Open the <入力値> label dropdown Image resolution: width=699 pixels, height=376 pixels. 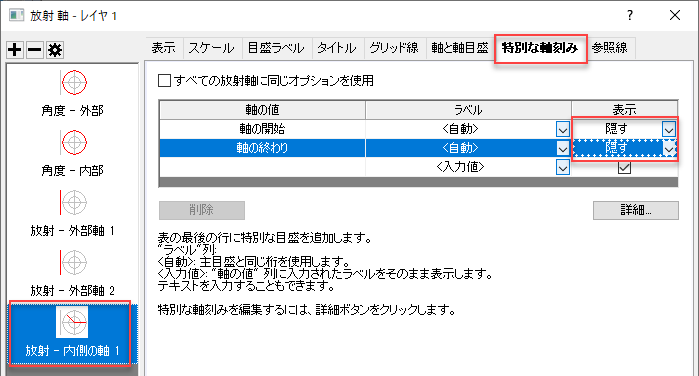[x=563, y=168]
